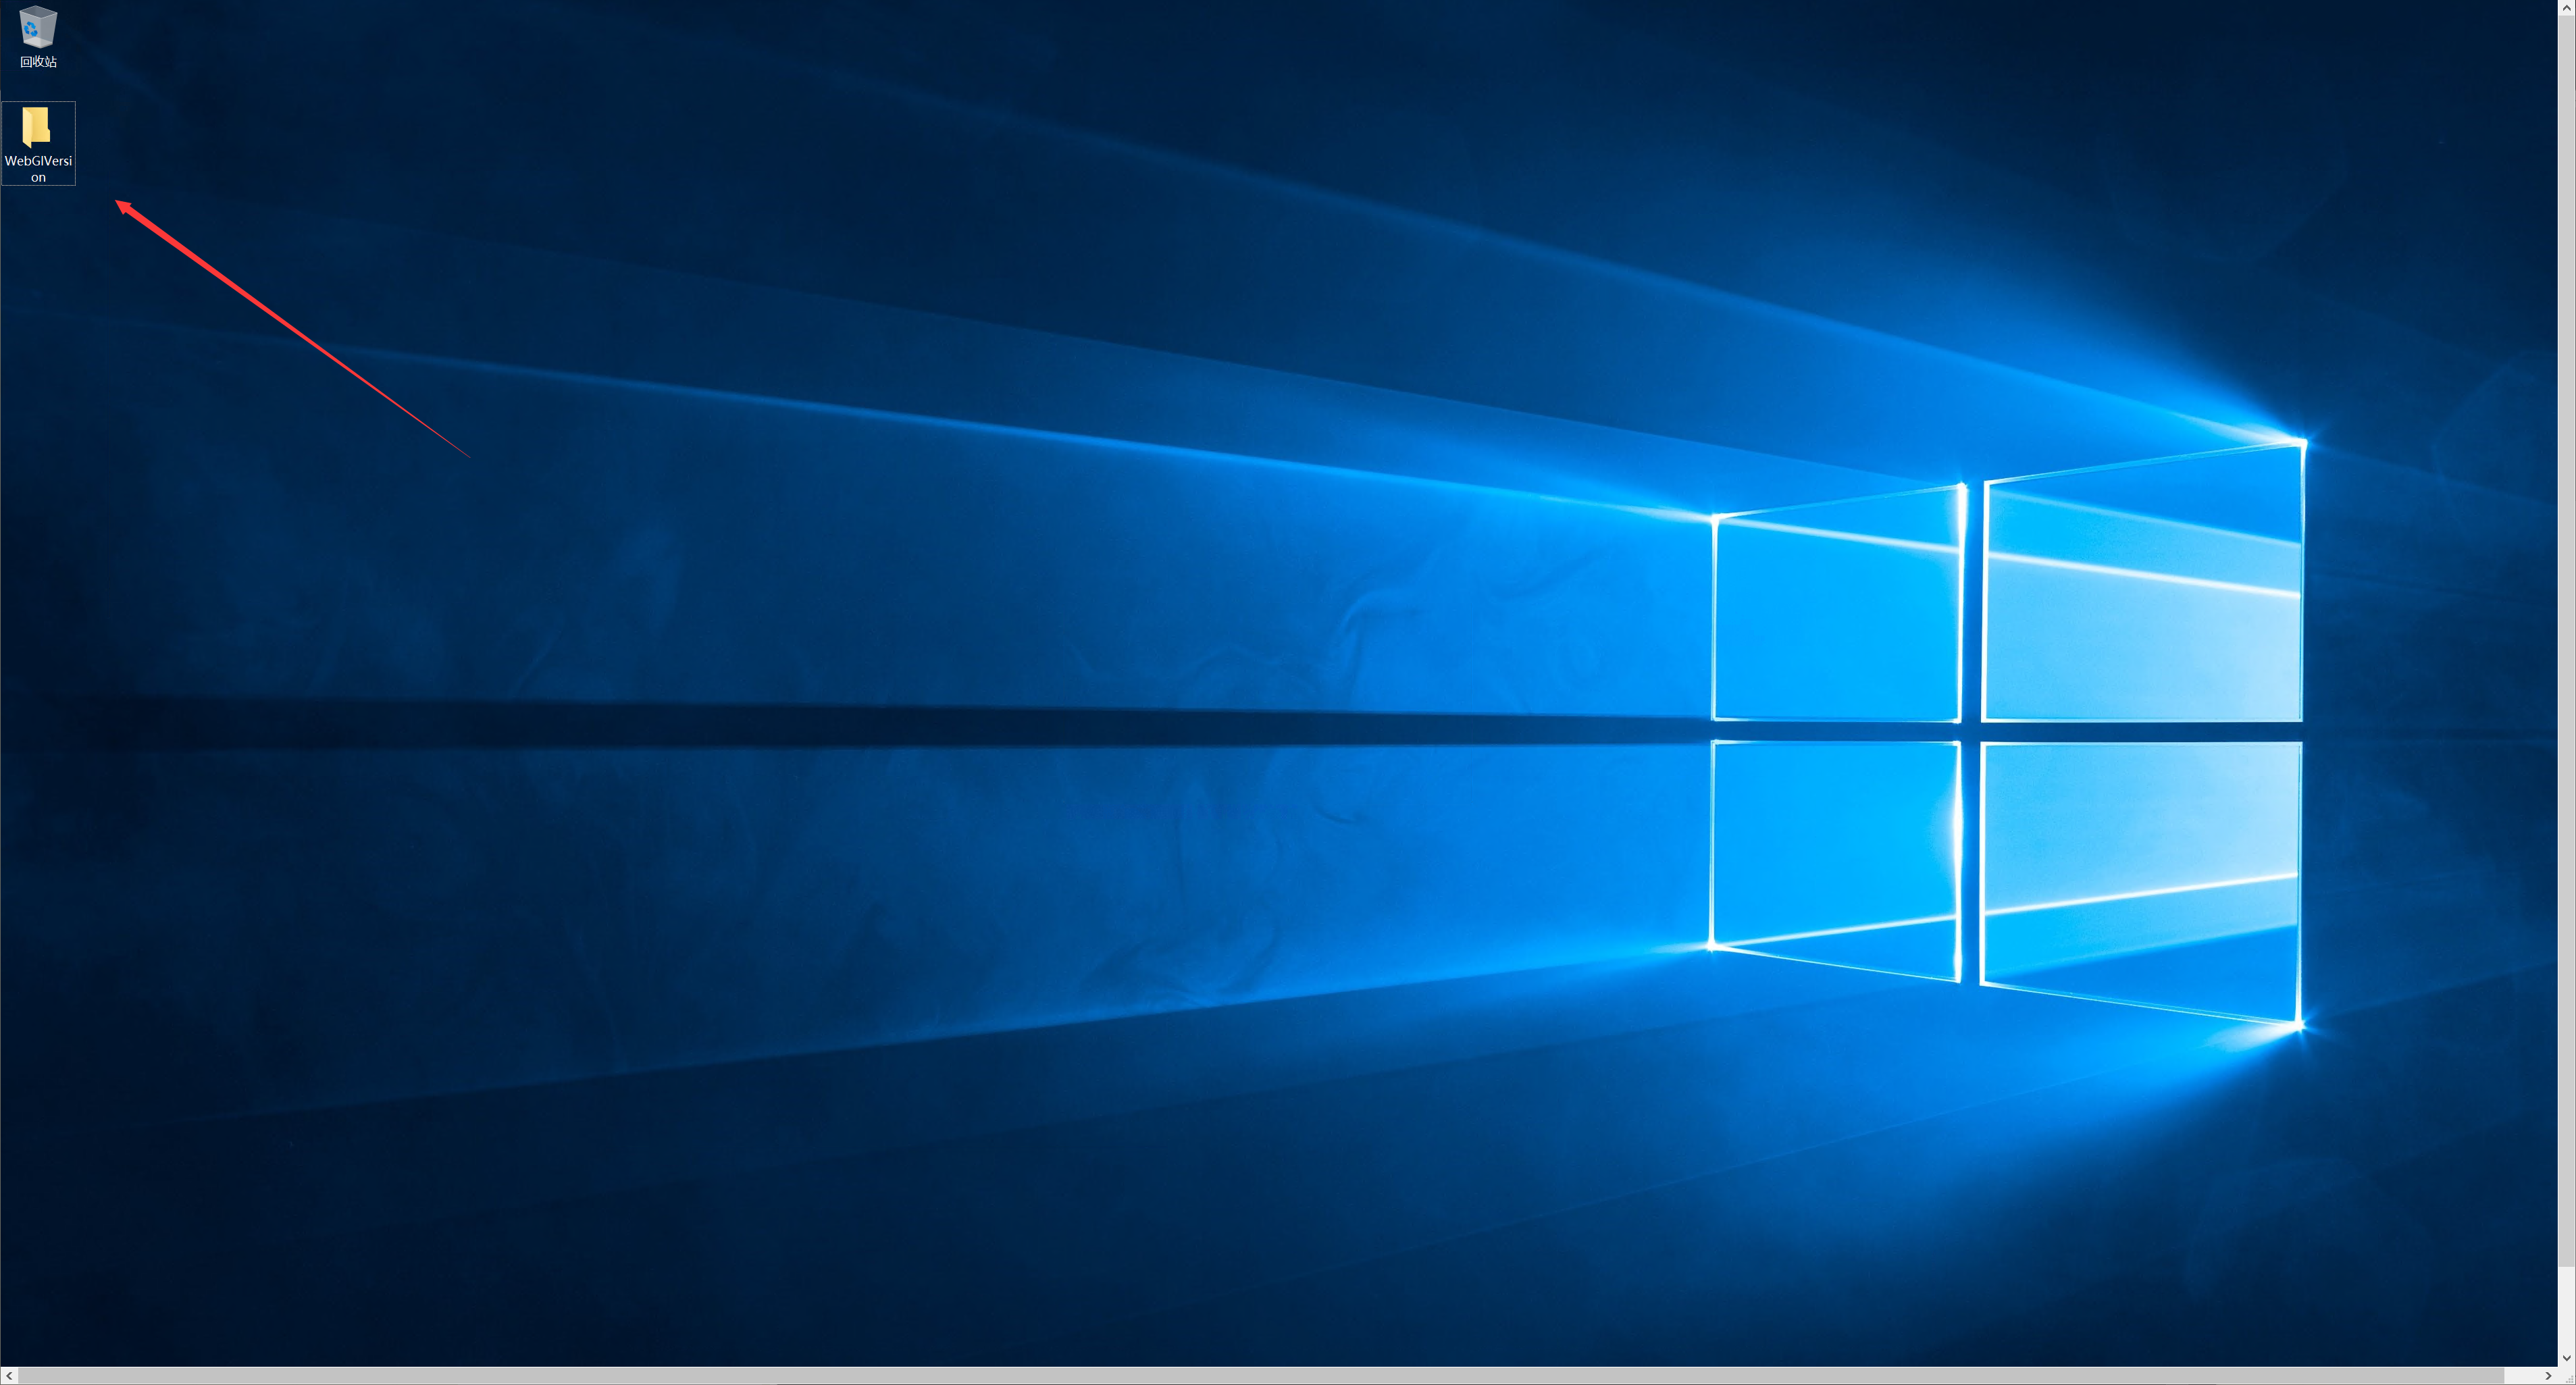This screenshot has width=2576, height=1385.
Task: Click the horizontal scrollbar right arrow
Action: (x=2548, y=1376)
